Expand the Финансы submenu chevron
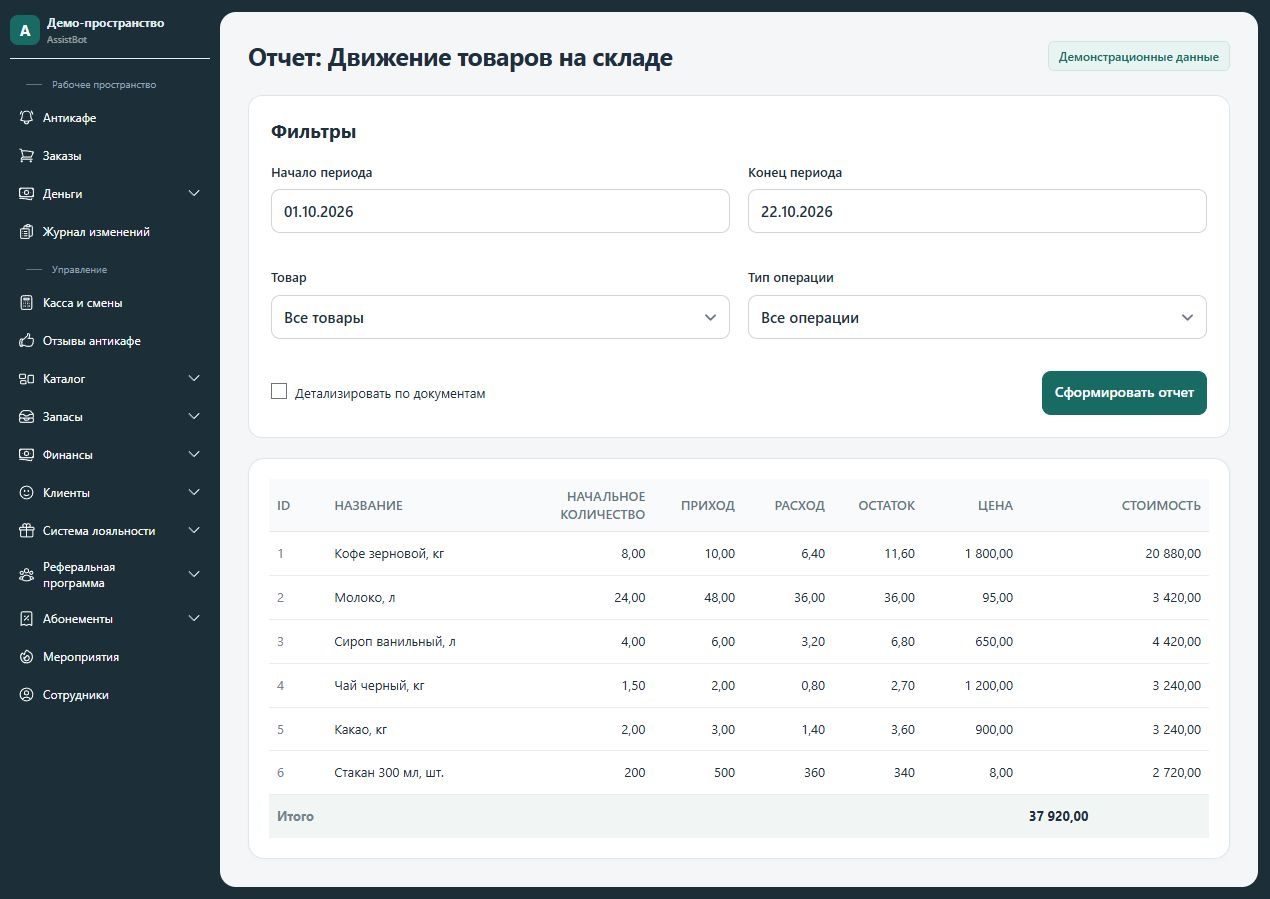The image size is (1270, 899). click(195, 455)
